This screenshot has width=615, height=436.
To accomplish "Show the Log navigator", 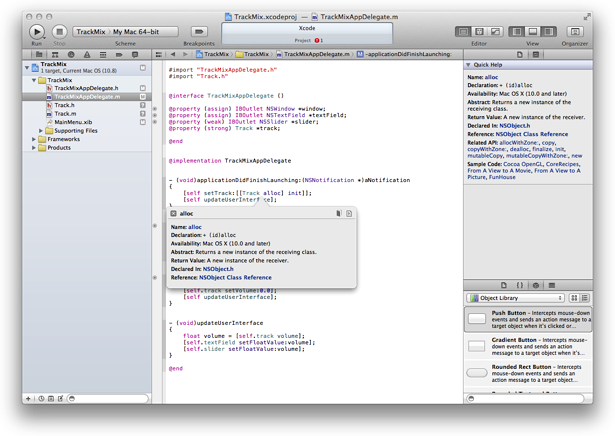I will (135, 54).
